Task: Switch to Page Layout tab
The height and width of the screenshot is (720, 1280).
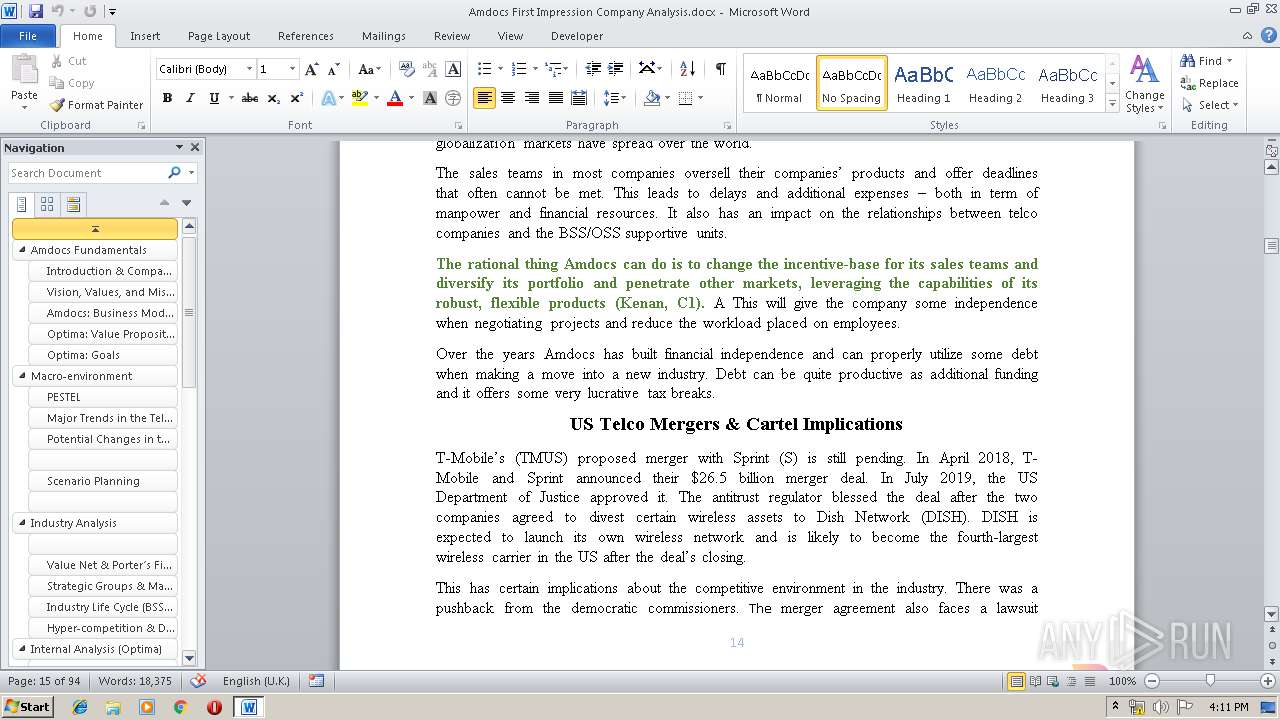Action: point(219,36)
